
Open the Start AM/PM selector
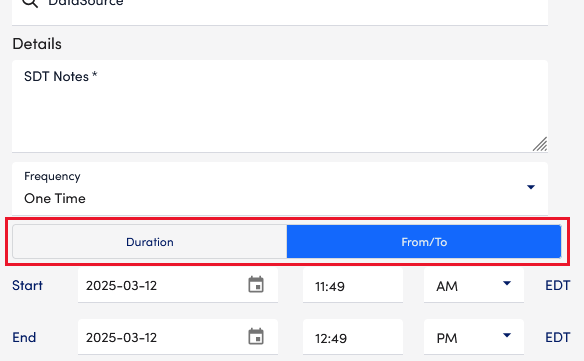[x=474, y=285]
